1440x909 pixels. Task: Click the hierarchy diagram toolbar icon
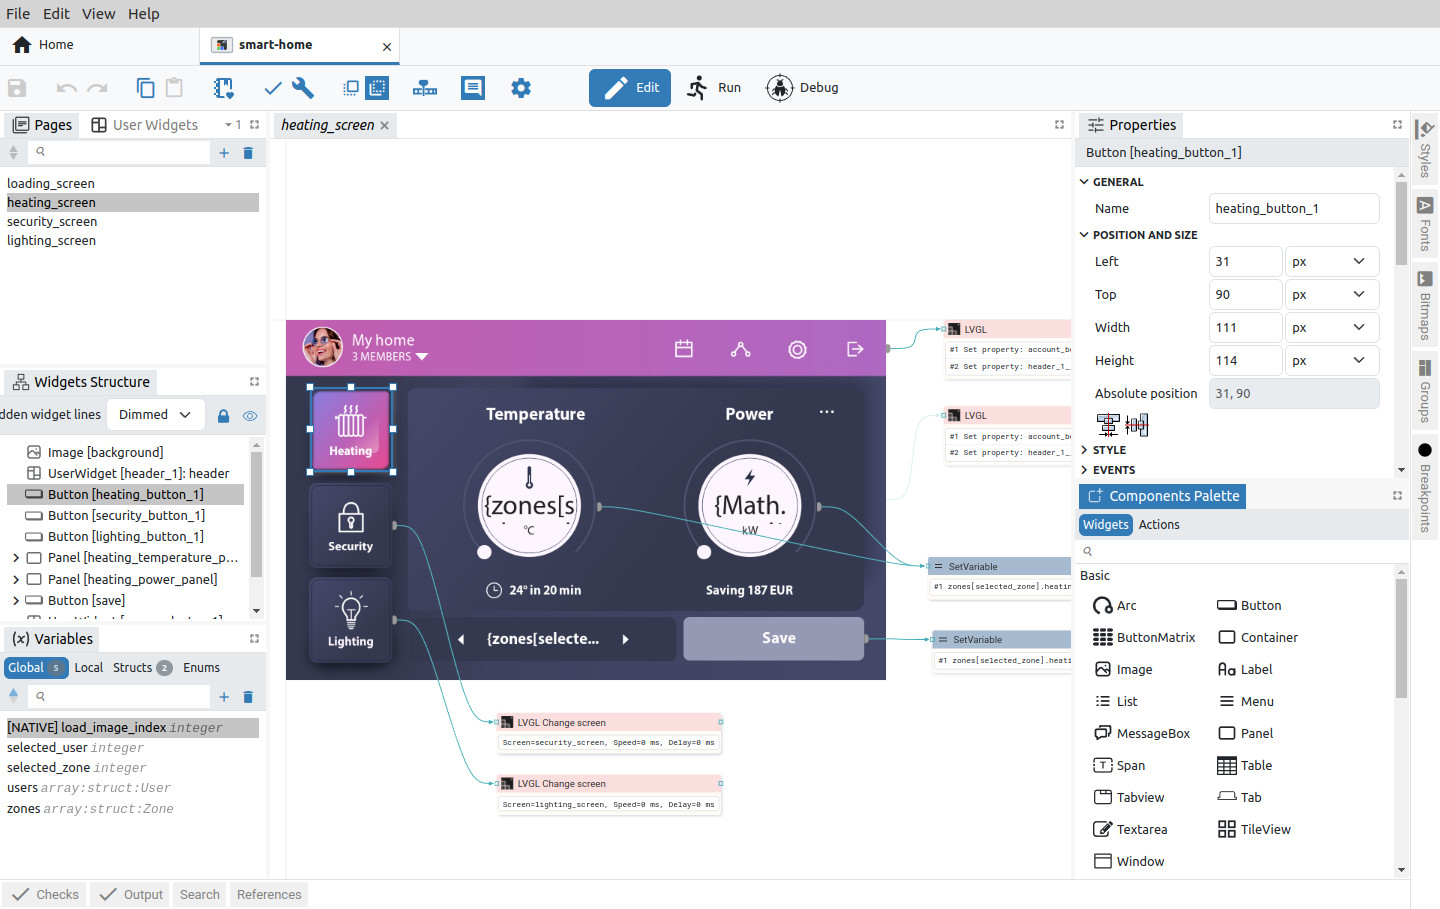click(425, 88)
